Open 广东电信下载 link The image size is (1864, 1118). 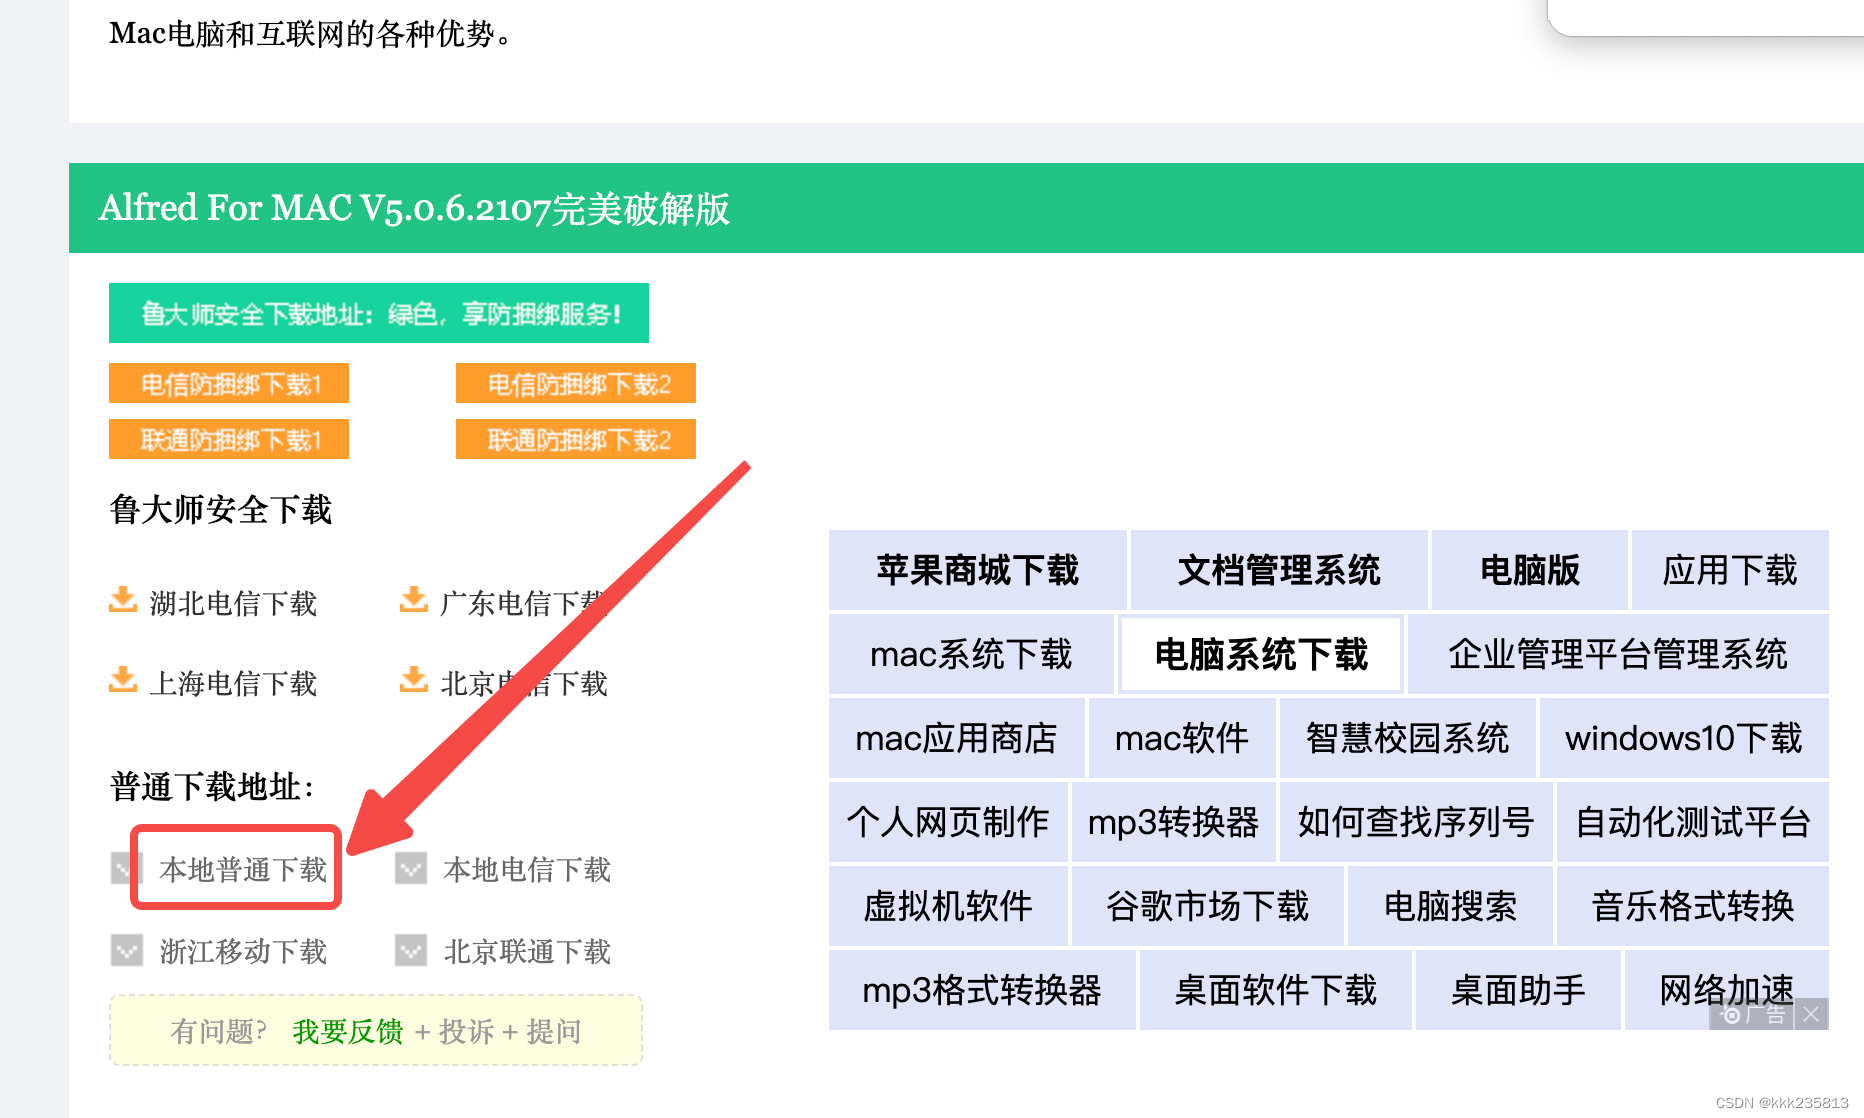click(x=524, y=603)
